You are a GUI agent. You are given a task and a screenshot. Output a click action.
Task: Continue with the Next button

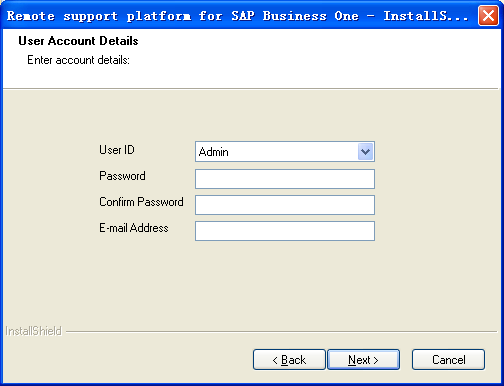pyautogui.click(x=363, y=360)
